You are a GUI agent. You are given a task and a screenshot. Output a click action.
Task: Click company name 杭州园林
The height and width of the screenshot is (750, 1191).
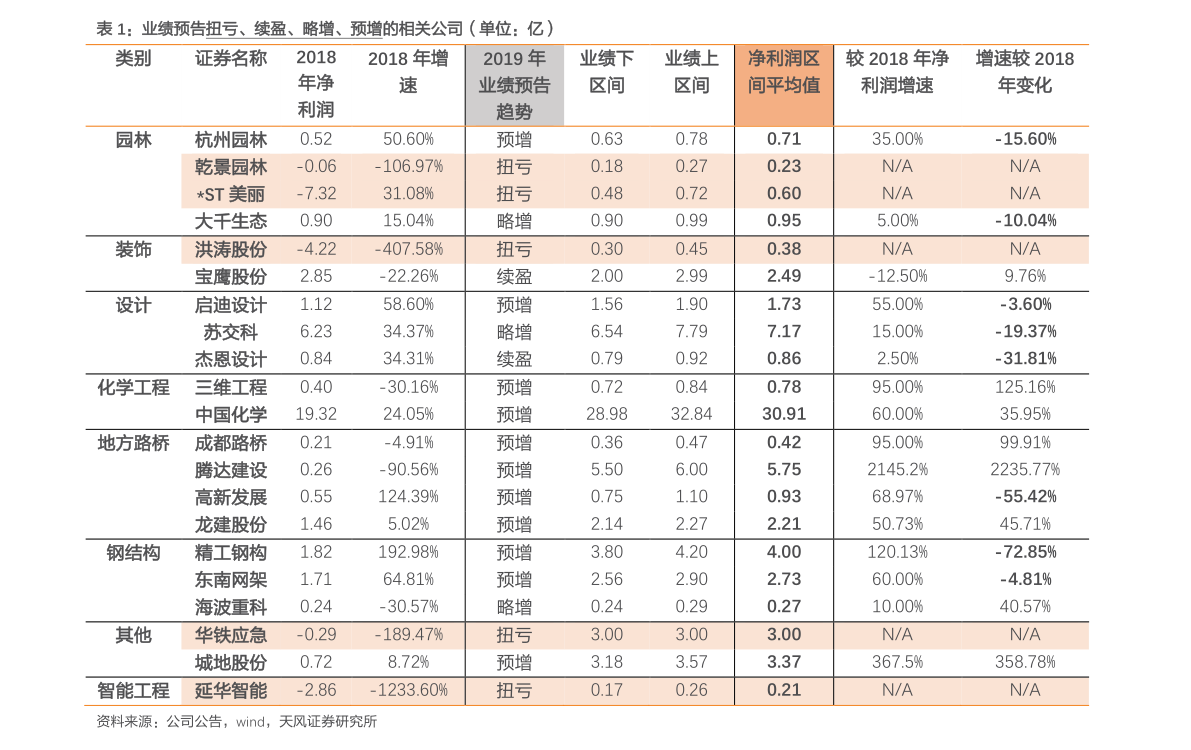coord(231,140)
